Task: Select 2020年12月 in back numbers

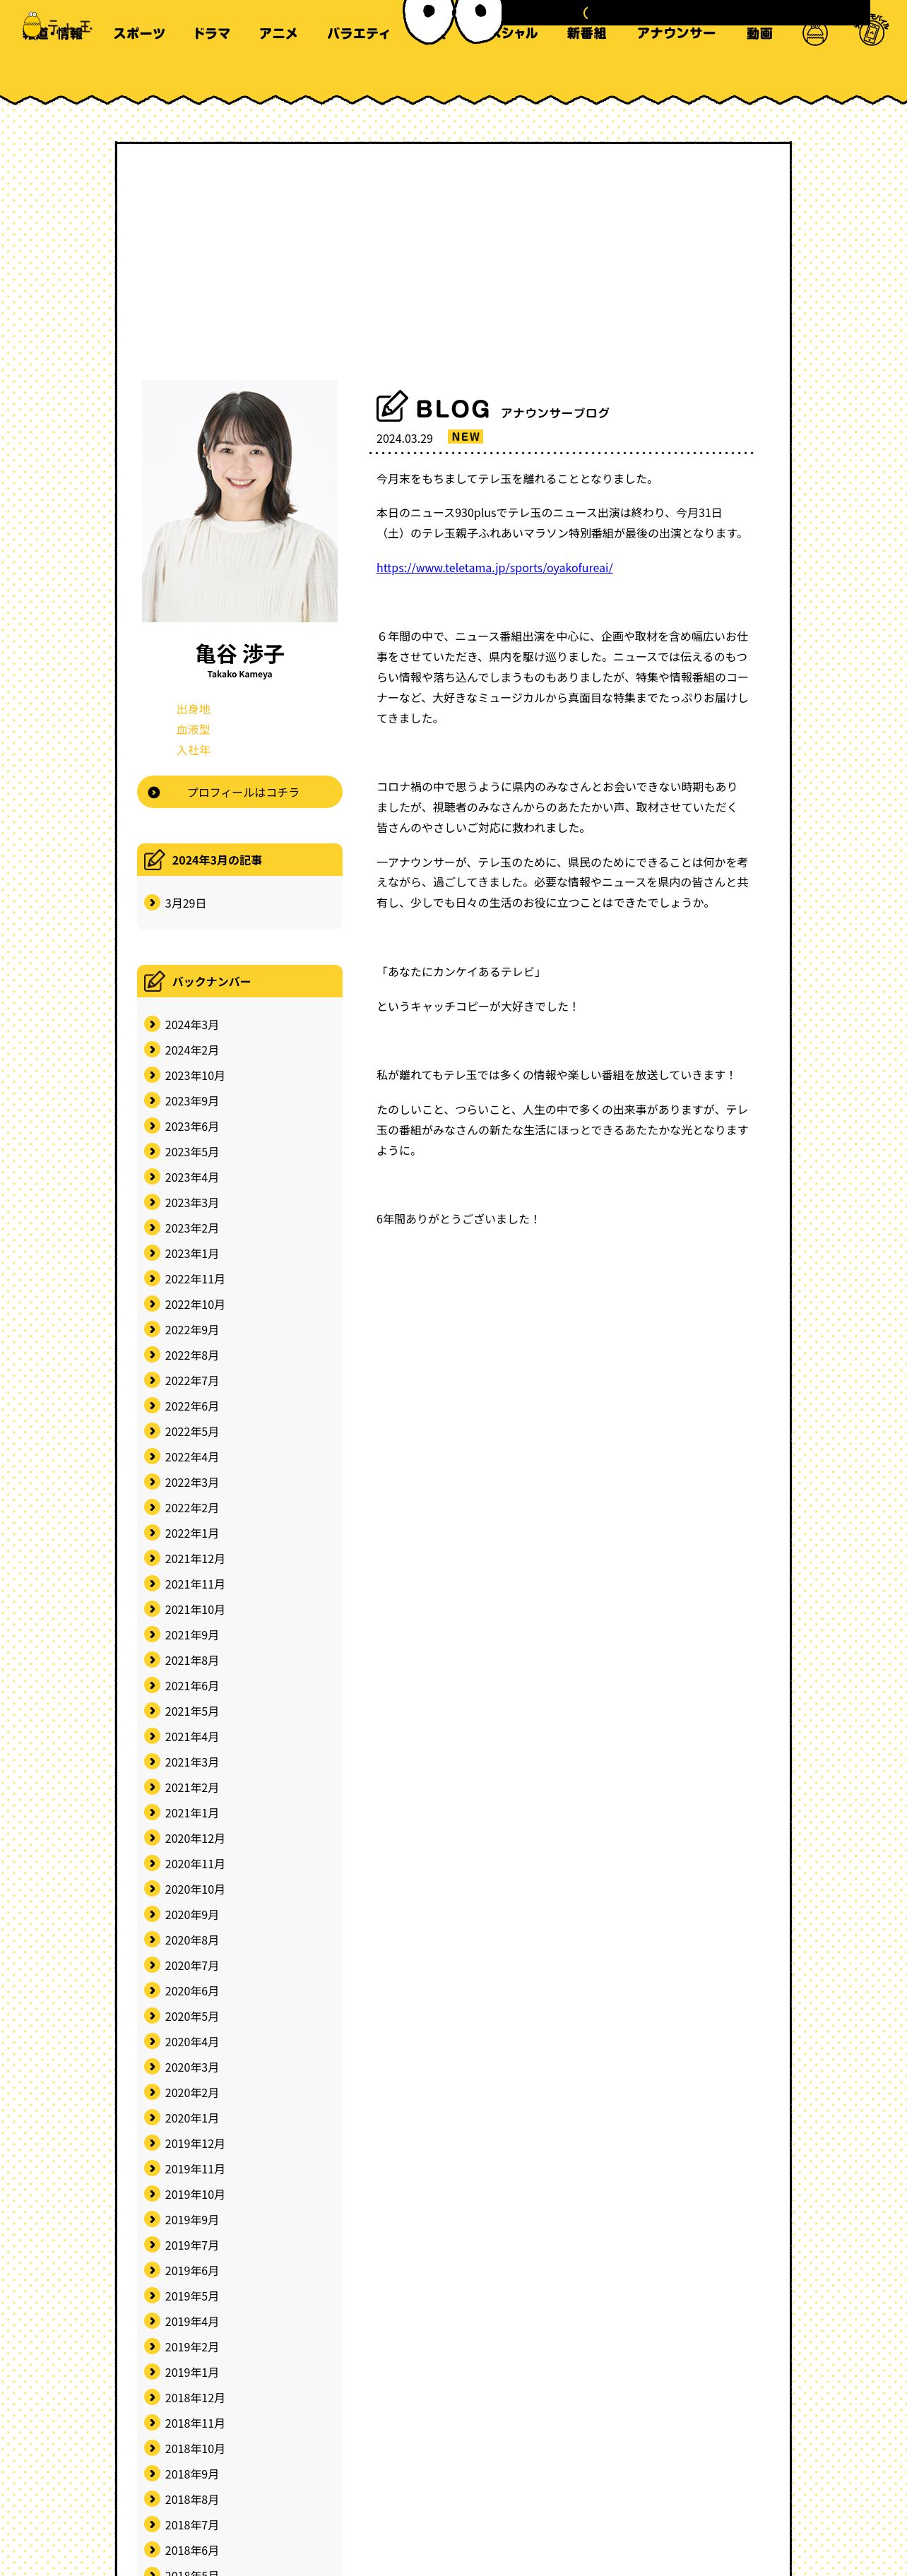Action: [x=195, y=1839]
